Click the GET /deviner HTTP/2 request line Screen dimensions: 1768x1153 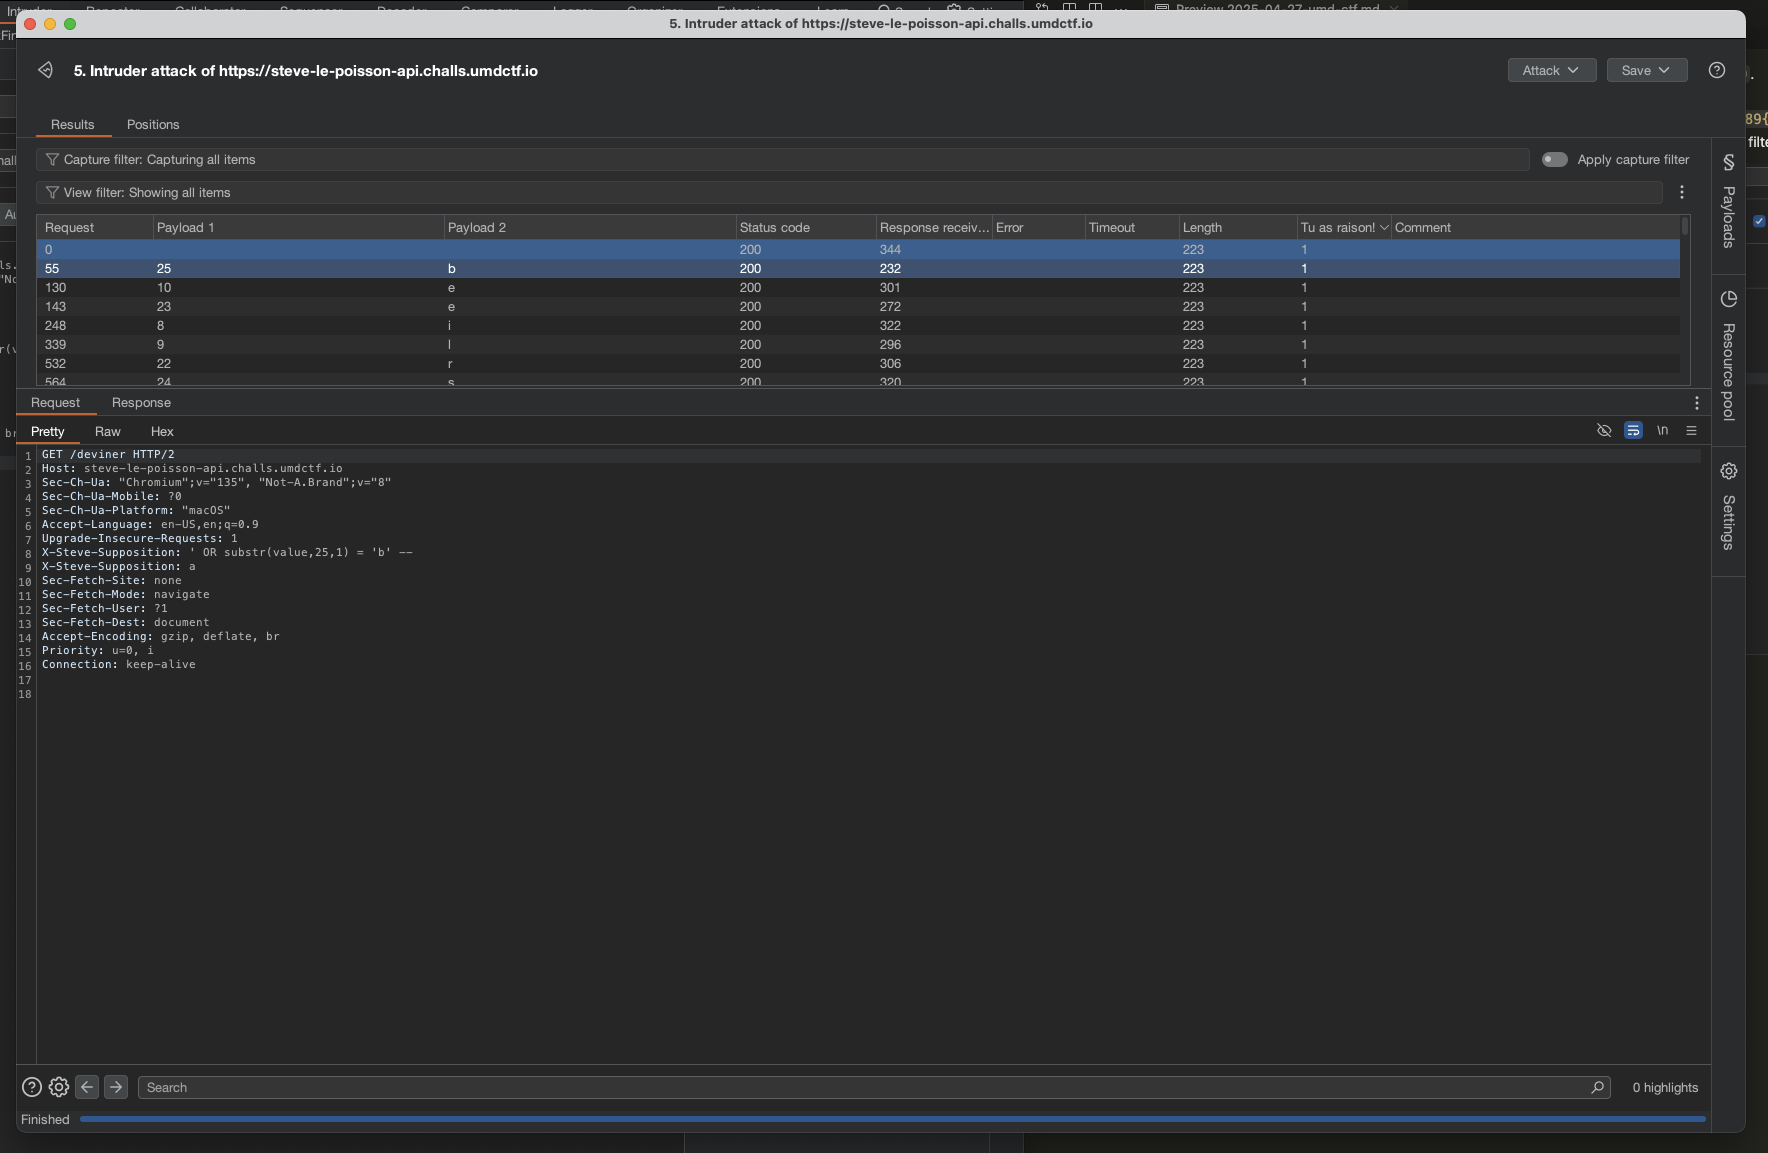pyautogui.click(x=108, y=454)
